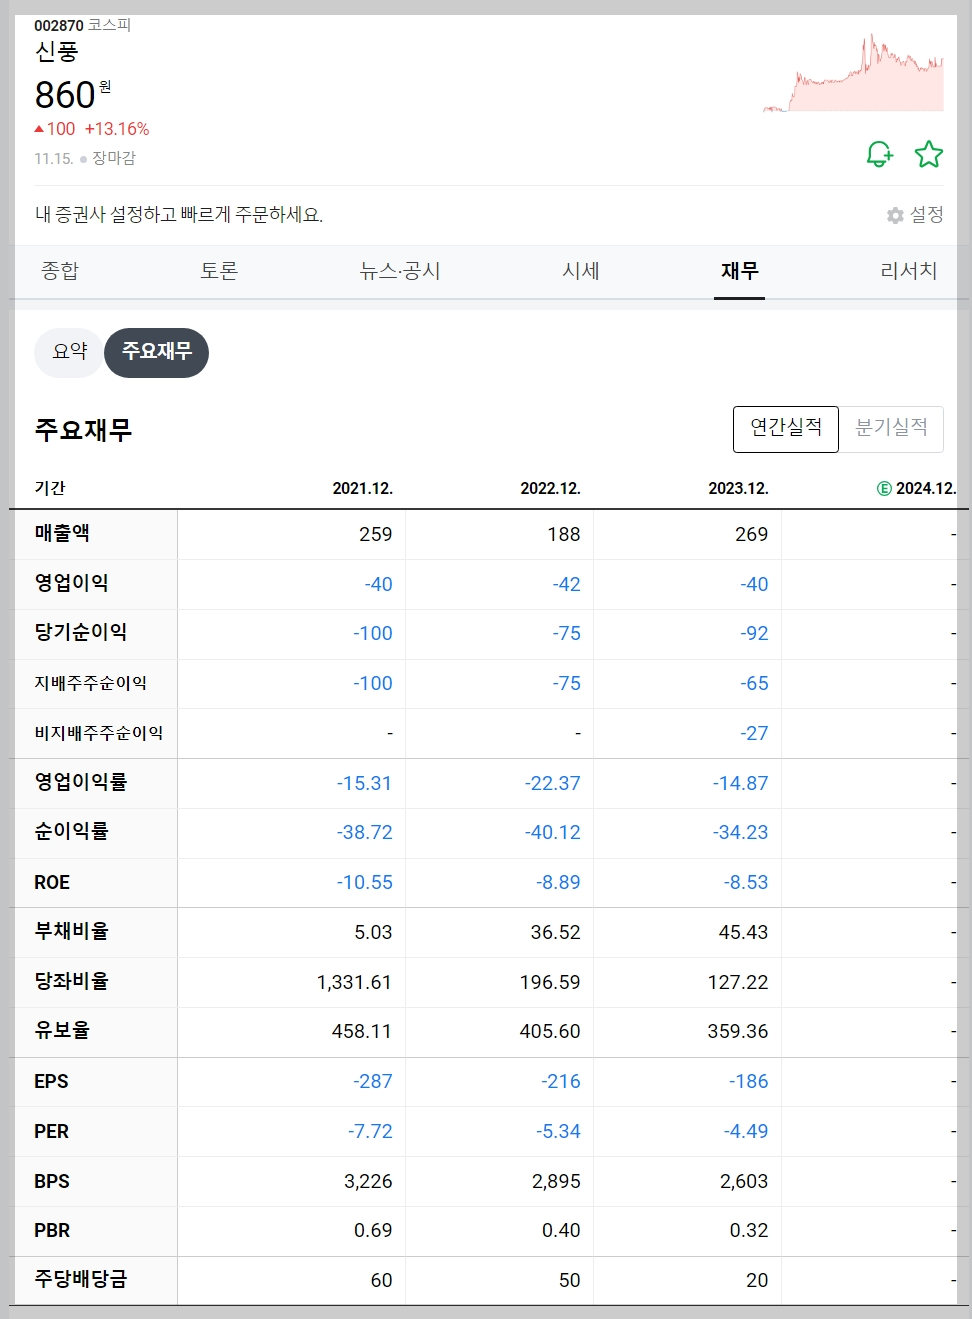
Task: Click the PER row label
Action: (51, 1131)
